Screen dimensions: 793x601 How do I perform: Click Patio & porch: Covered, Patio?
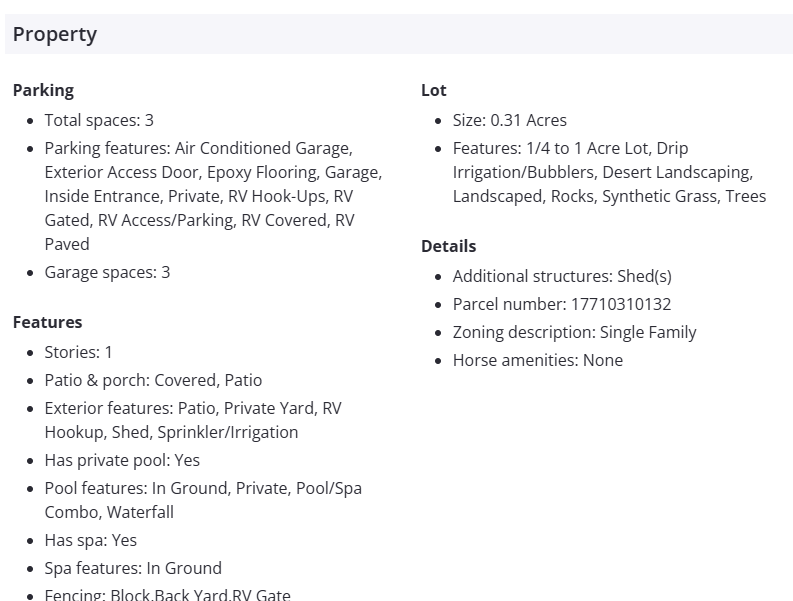(153, 380)
